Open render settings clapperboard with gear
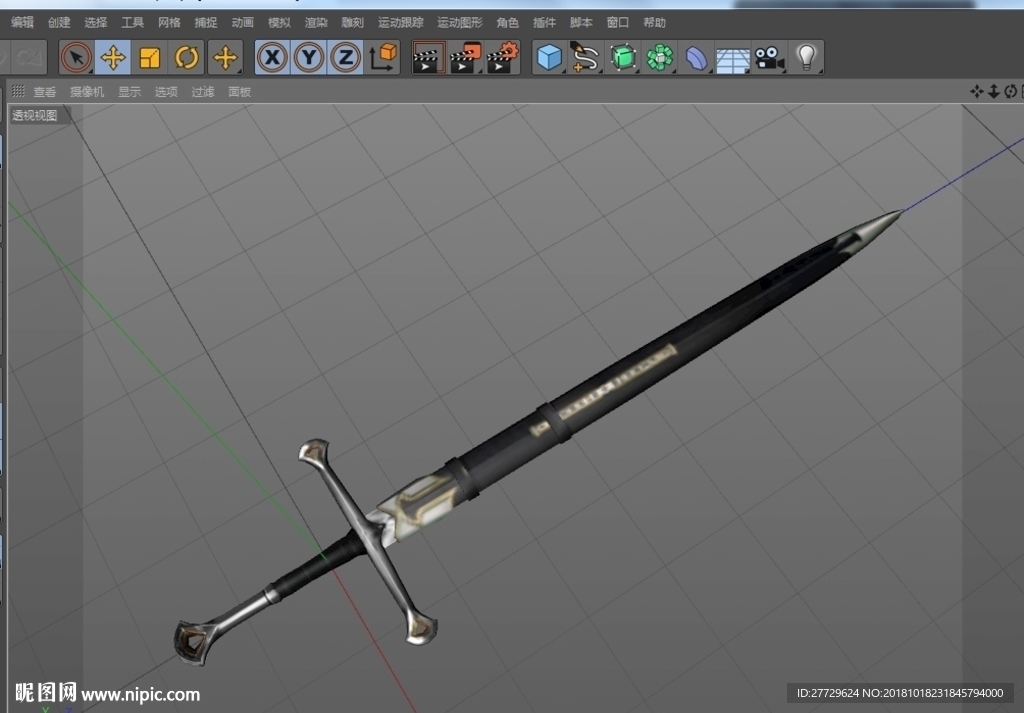This screenshot has height=713, width=1024. coord(502,57)
